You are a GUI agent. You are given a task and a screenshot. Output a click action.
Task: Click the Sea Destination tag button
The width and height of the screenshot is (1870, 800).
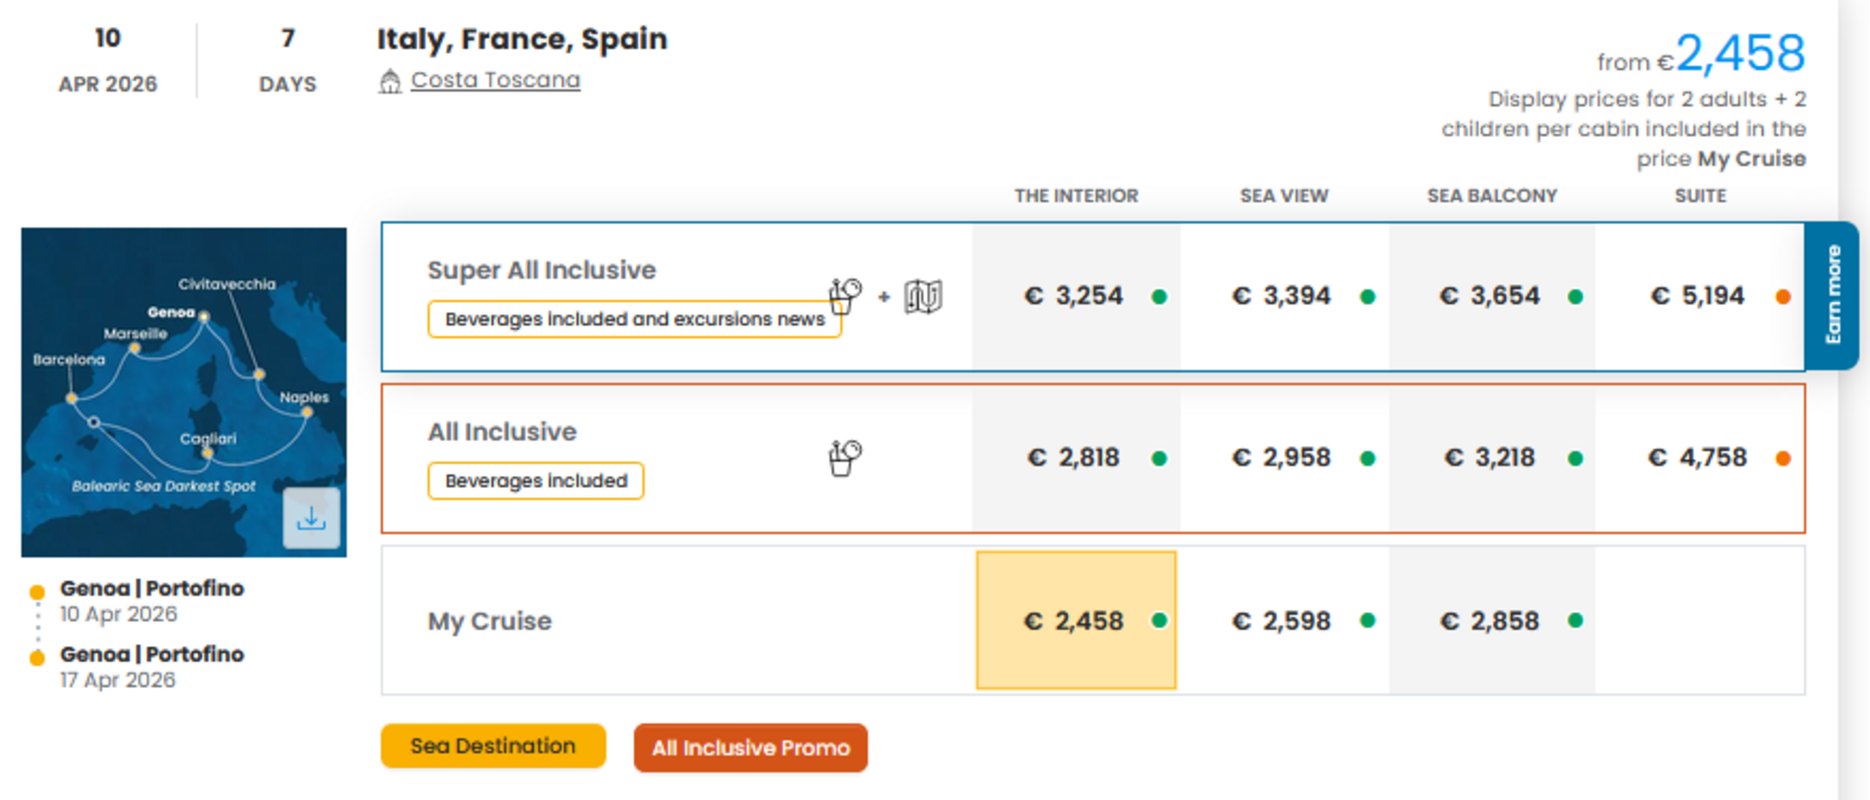click(x=493, y=746)
